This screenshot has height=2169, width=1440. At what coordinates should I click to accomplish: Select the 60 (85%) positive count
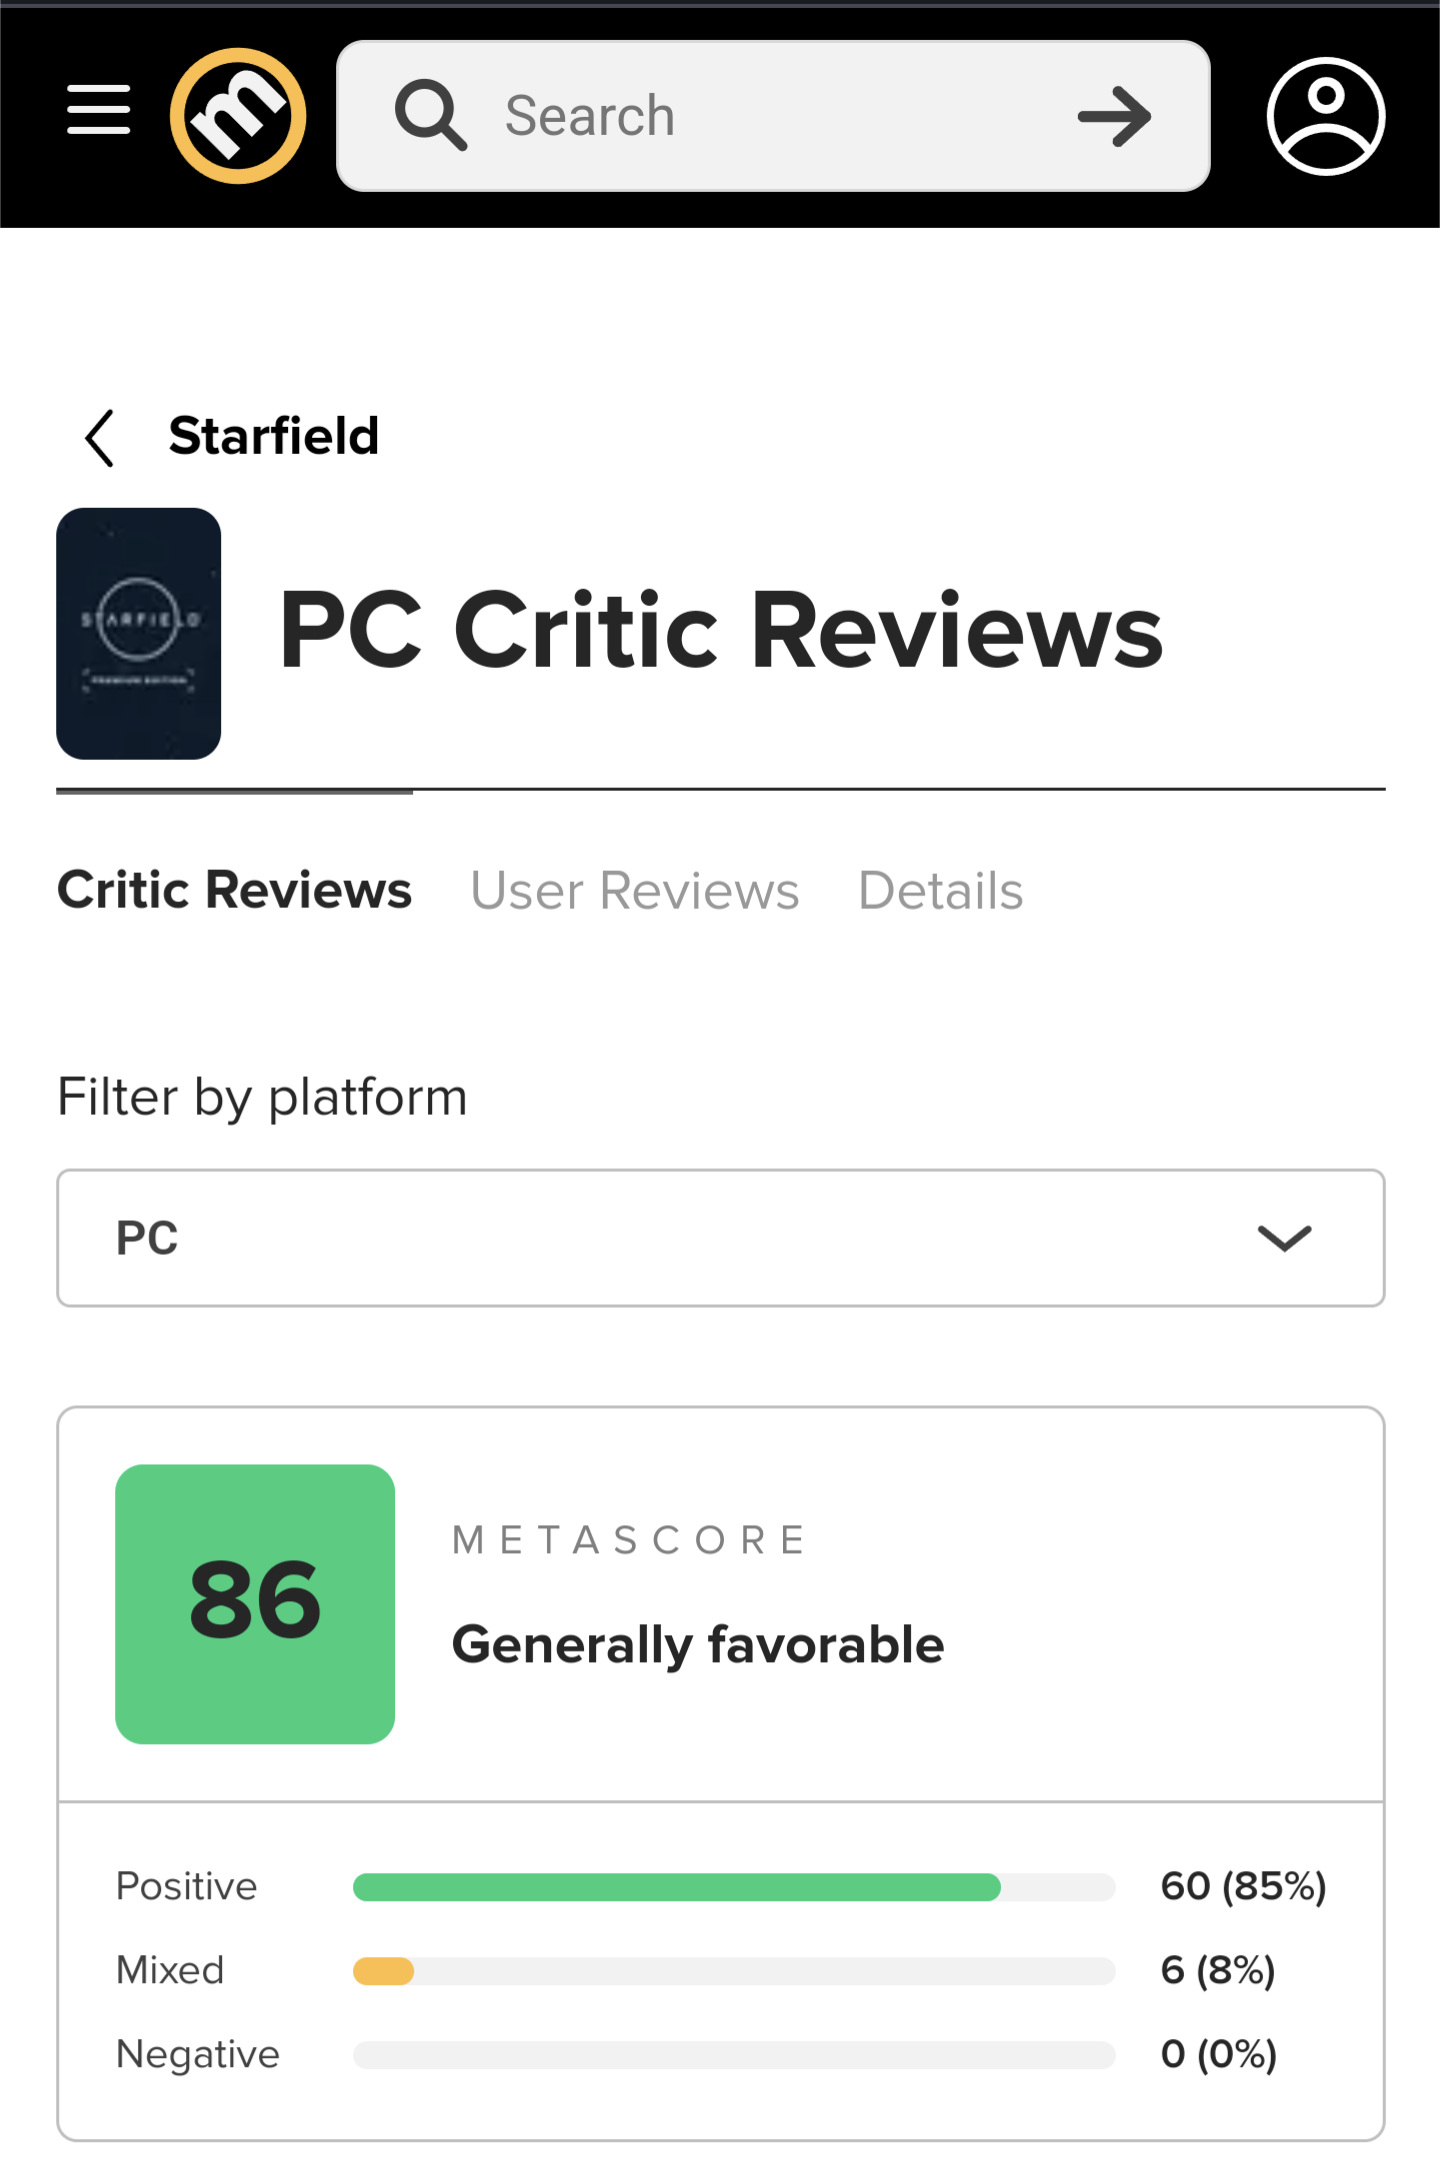[1243, 1887]
